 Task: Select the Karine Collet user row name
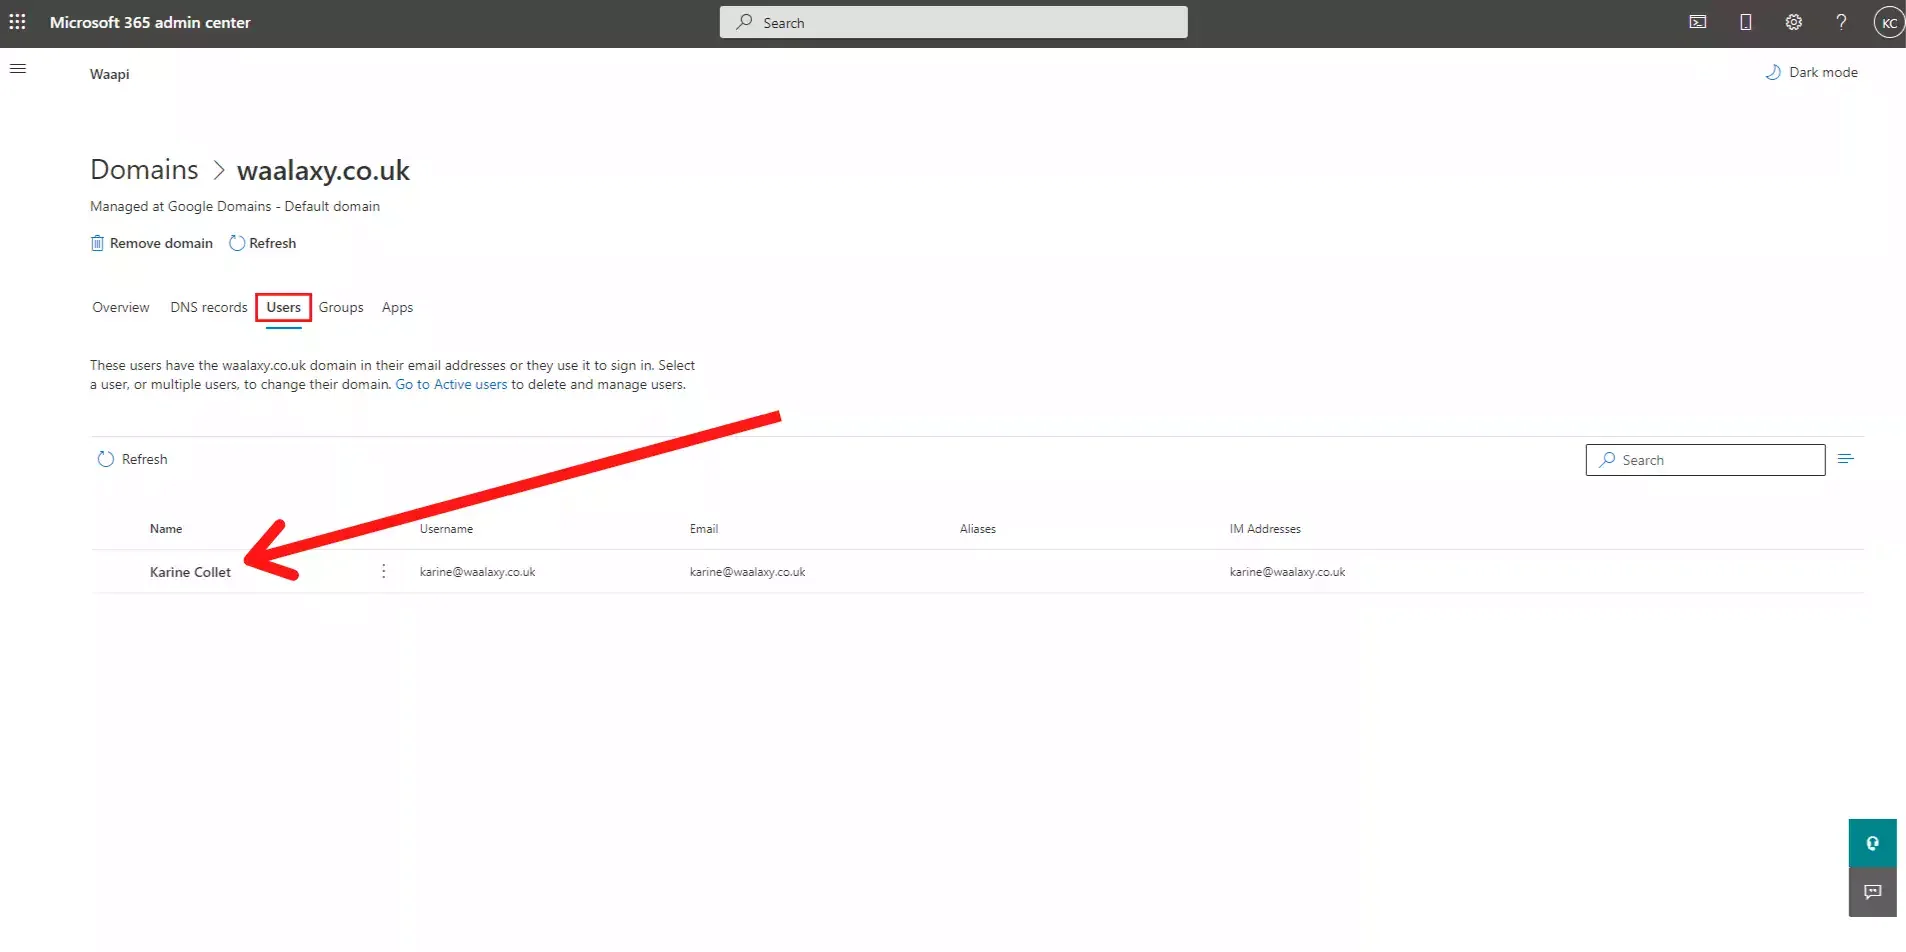pyautogui.click(x=190, y=572)
